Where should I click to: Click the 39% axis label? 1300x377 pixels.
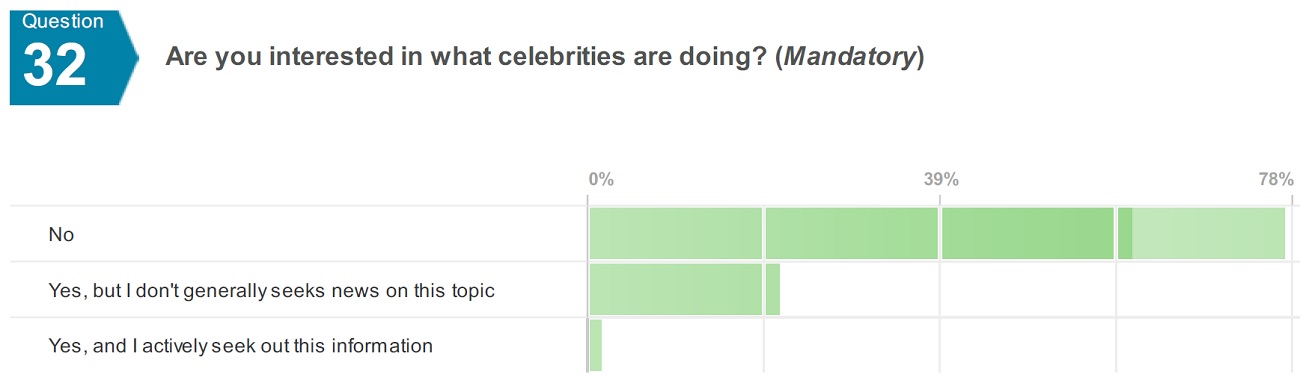[x=941, y=180]
